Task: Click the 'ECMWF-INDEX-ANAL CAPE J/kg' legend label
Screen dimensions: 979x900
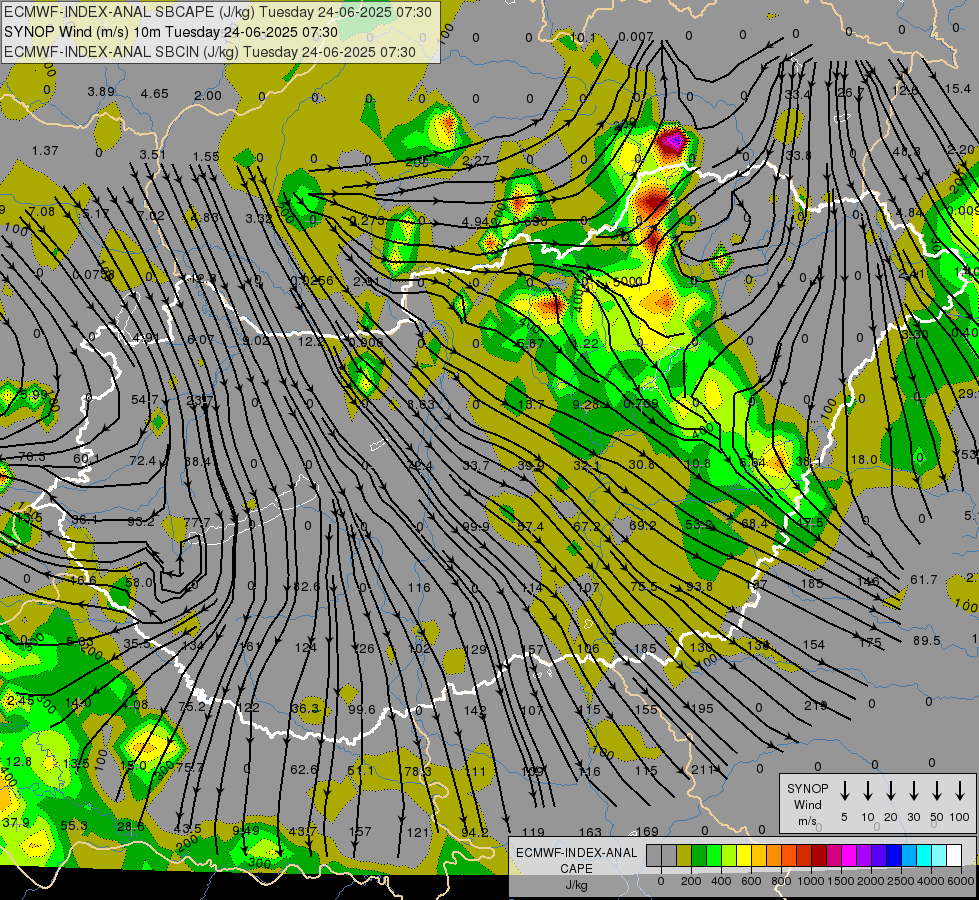Action: coord(576,868)
